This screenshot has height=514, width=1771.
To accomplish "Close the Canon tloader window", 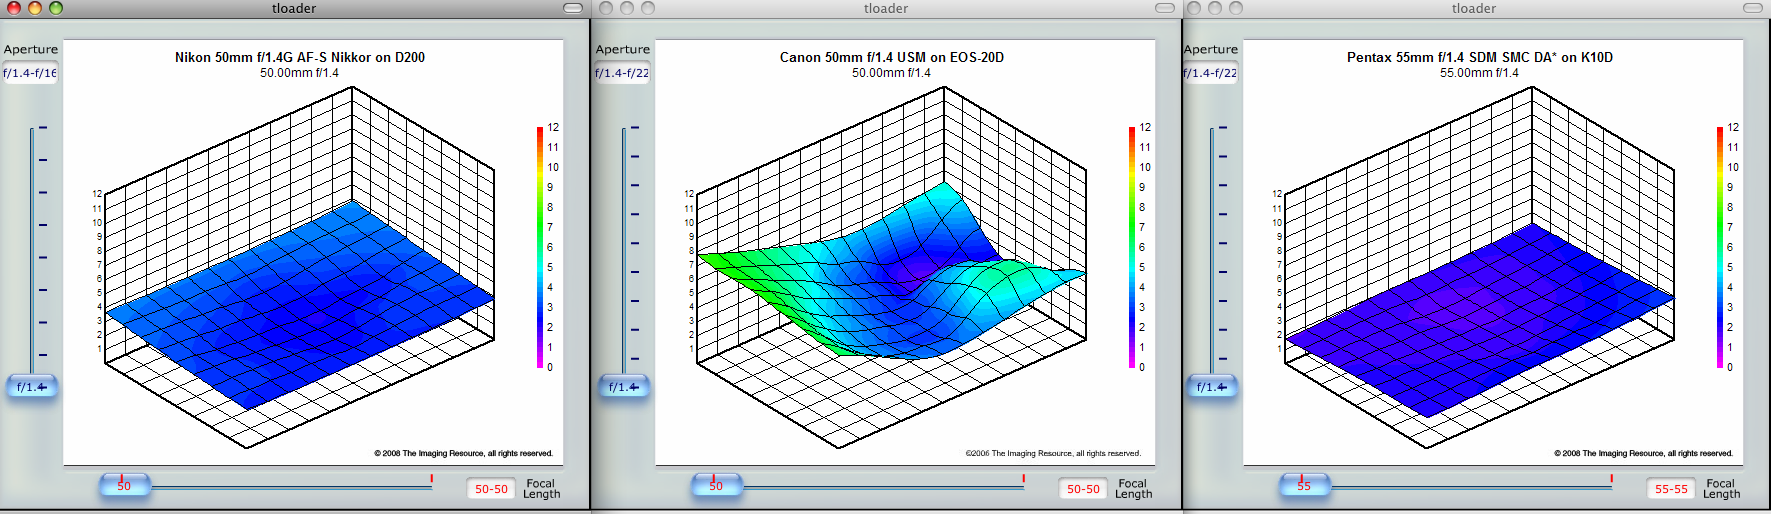I will tap(606, 8).
